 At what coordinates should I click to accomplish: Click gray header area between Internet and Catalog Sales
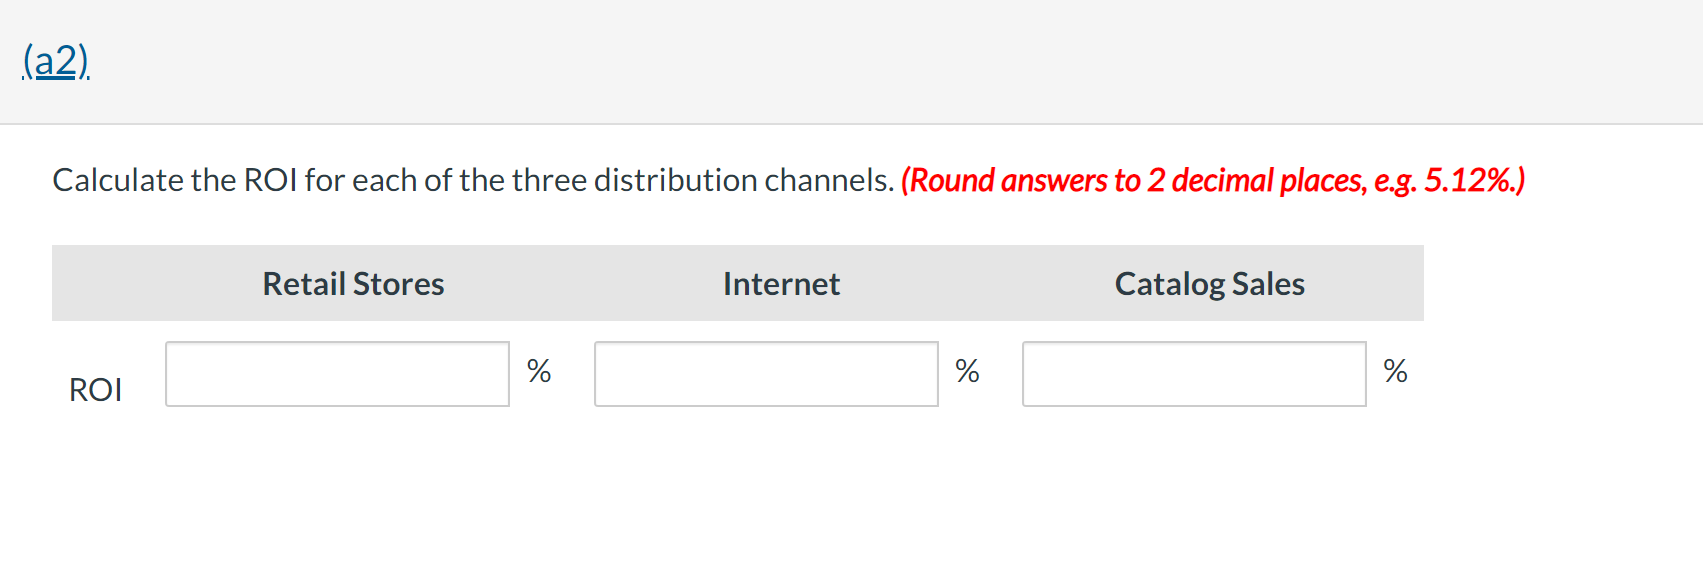(977, 283)
